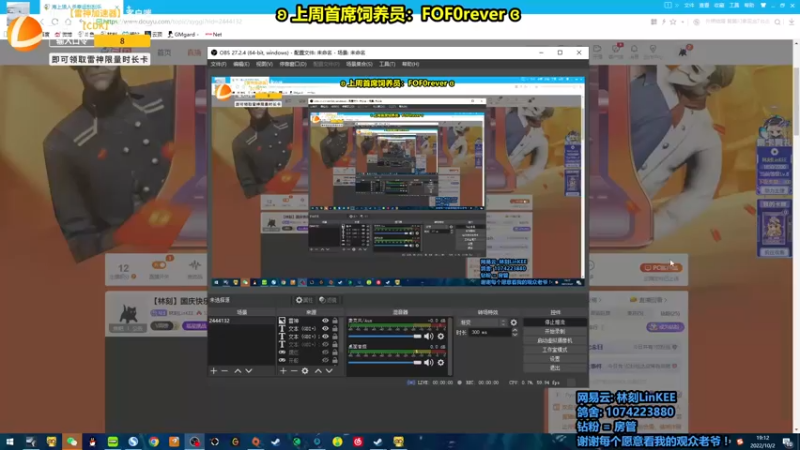Click 启动虚拟摄像机 button
This screenshot has width=800, height=450.
point(555,341)
